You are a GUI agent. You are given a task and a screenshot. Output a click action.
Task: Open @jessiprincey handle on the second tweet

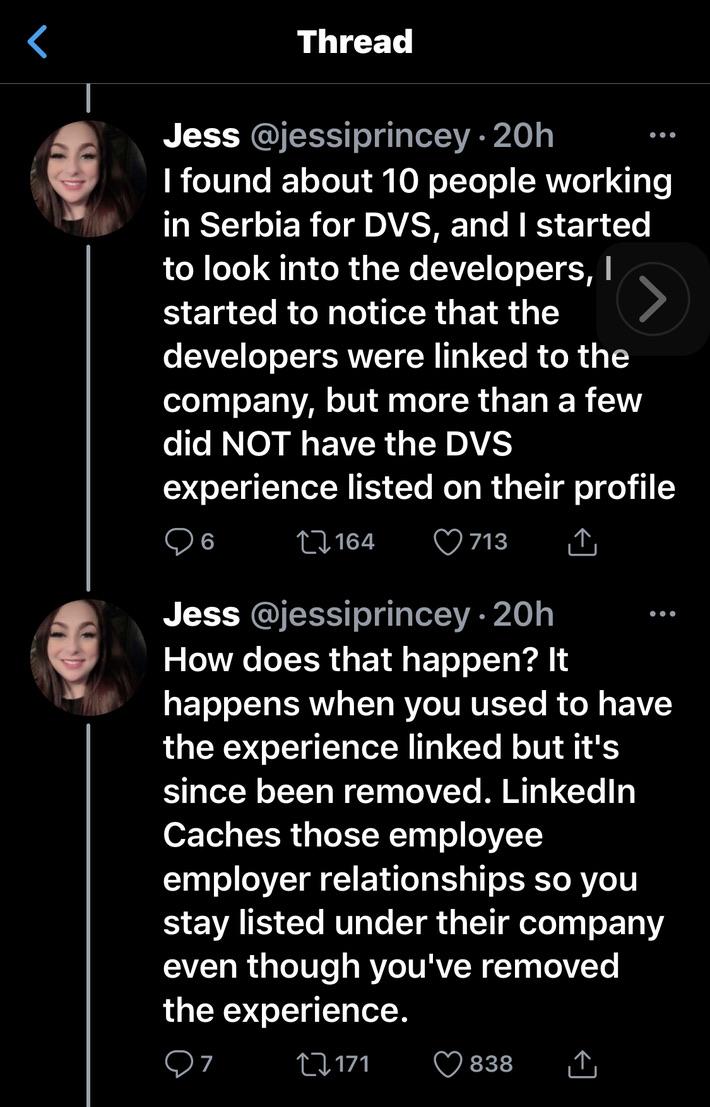point(358,614)
